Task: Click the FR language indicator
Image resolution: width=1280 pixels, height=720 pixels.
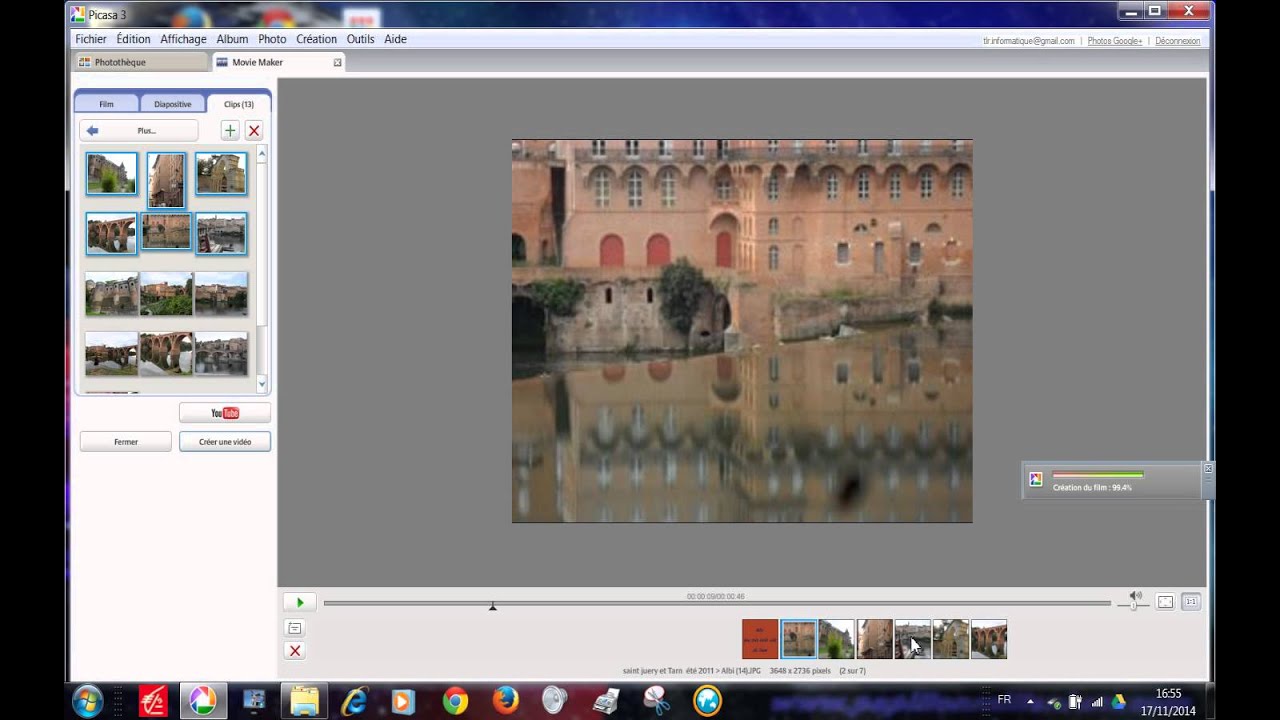Action: 1004,700
